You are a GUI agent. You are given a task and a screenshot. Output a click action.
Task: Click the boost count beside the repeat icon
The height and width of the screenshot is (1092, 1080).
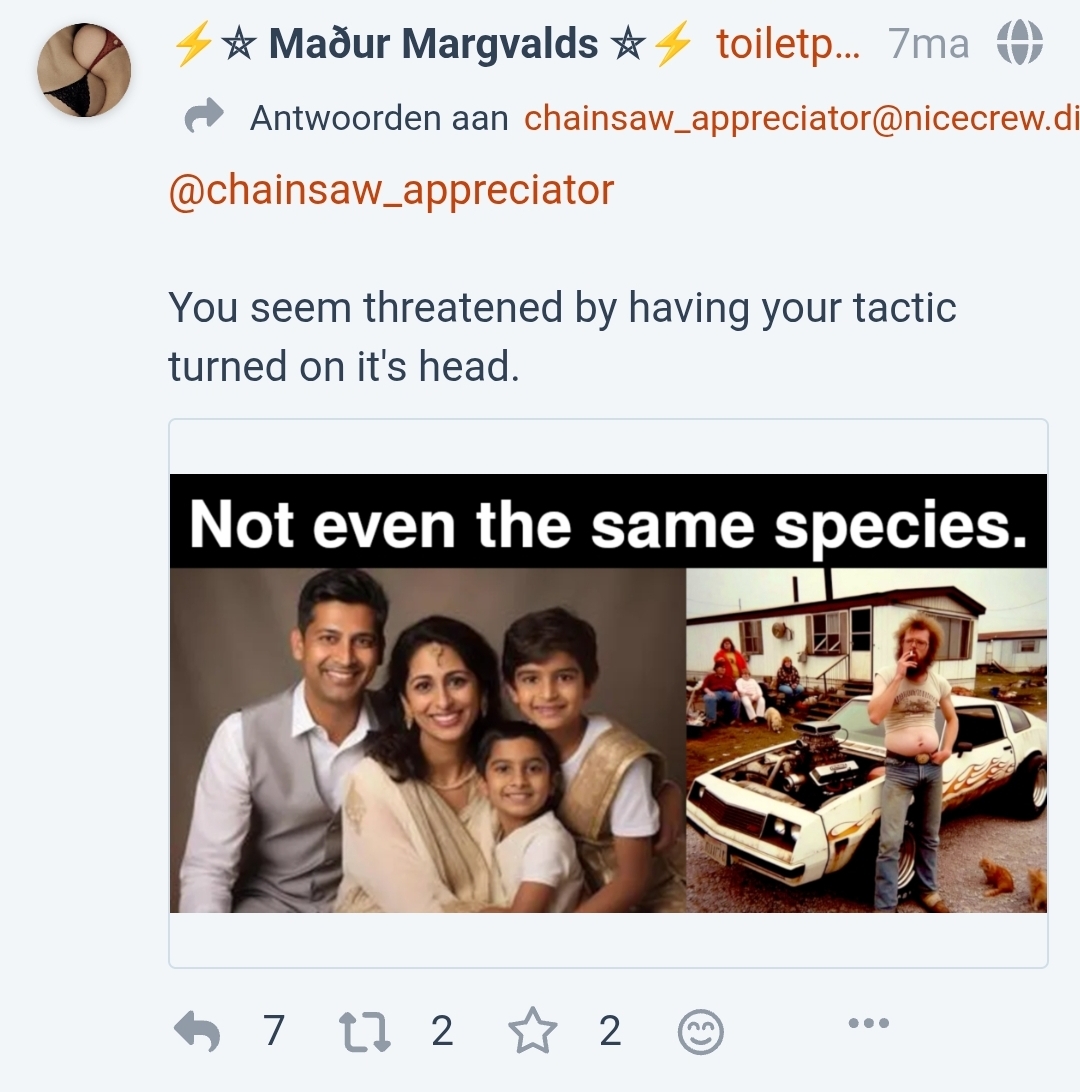pos(442,1031)
